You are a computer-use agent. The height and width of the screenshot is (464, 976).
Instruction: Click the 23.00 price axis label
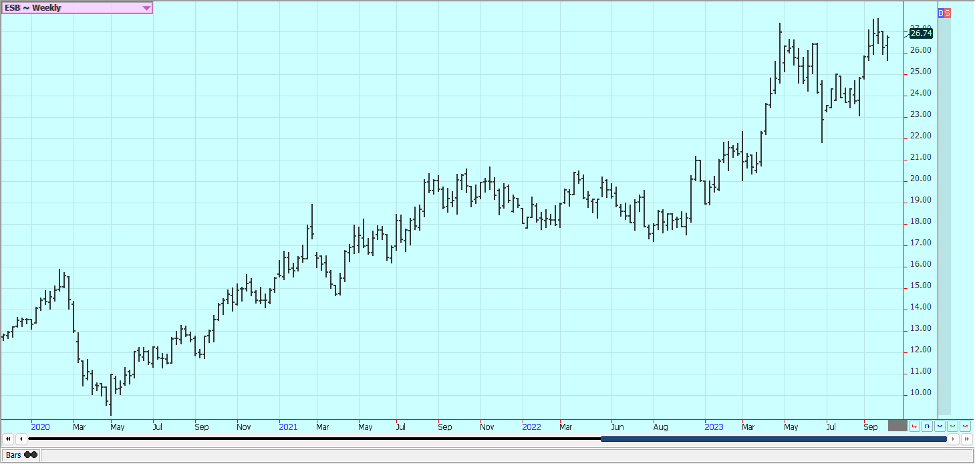[x=921, y=115]
